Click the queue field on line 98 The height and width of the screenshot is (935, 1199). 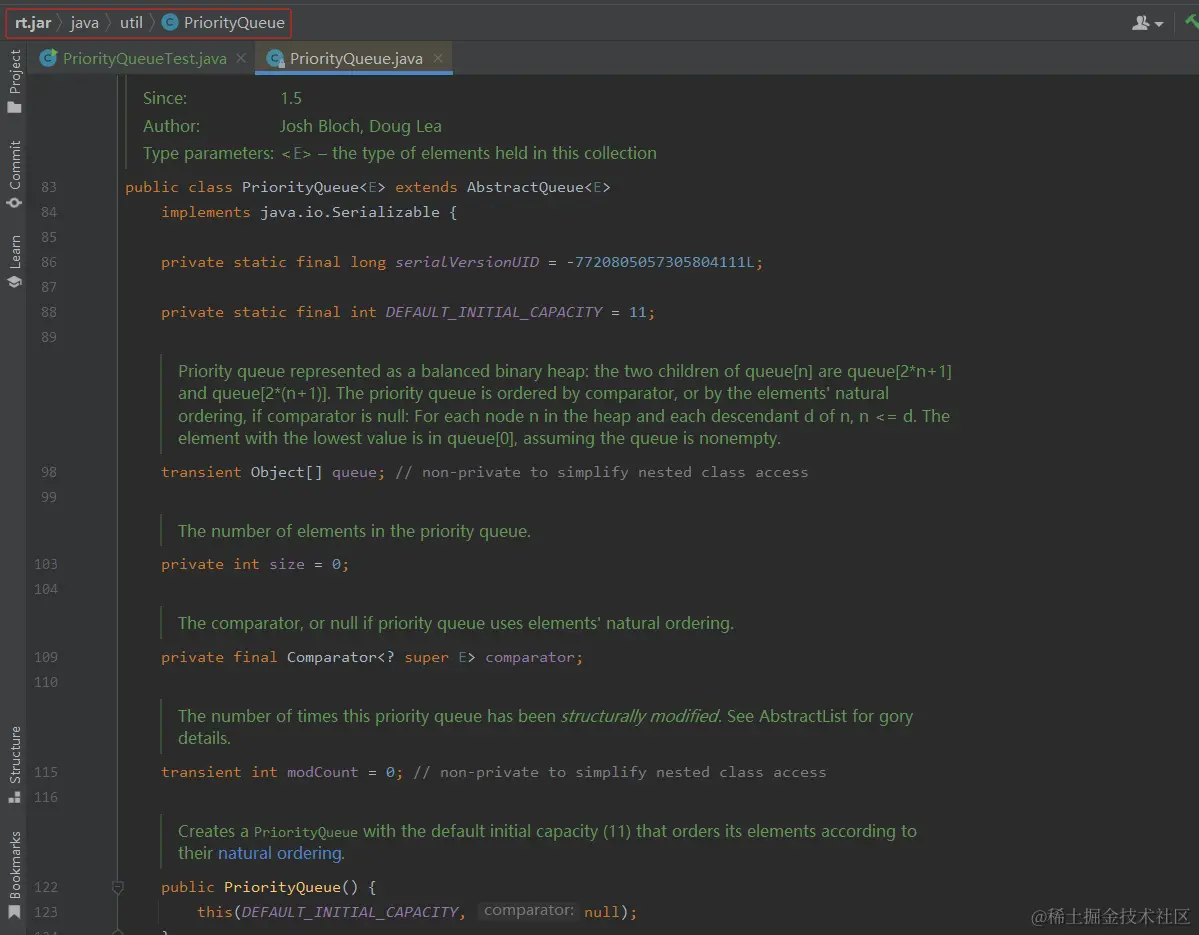coord(354,472)
